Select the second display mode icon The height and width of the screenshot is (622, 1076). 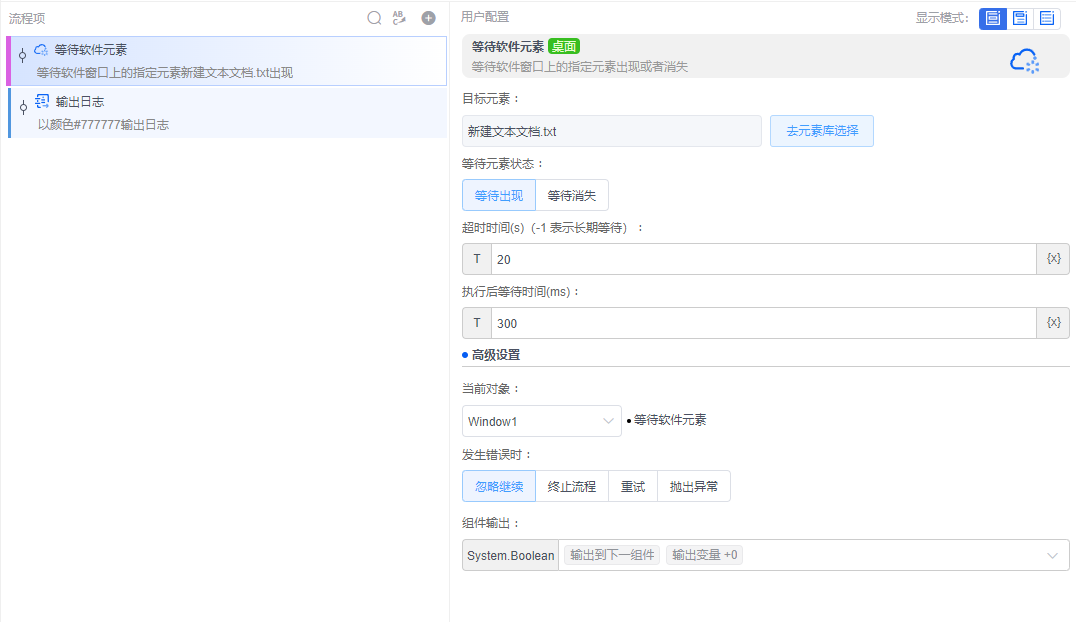[1018, 18]
